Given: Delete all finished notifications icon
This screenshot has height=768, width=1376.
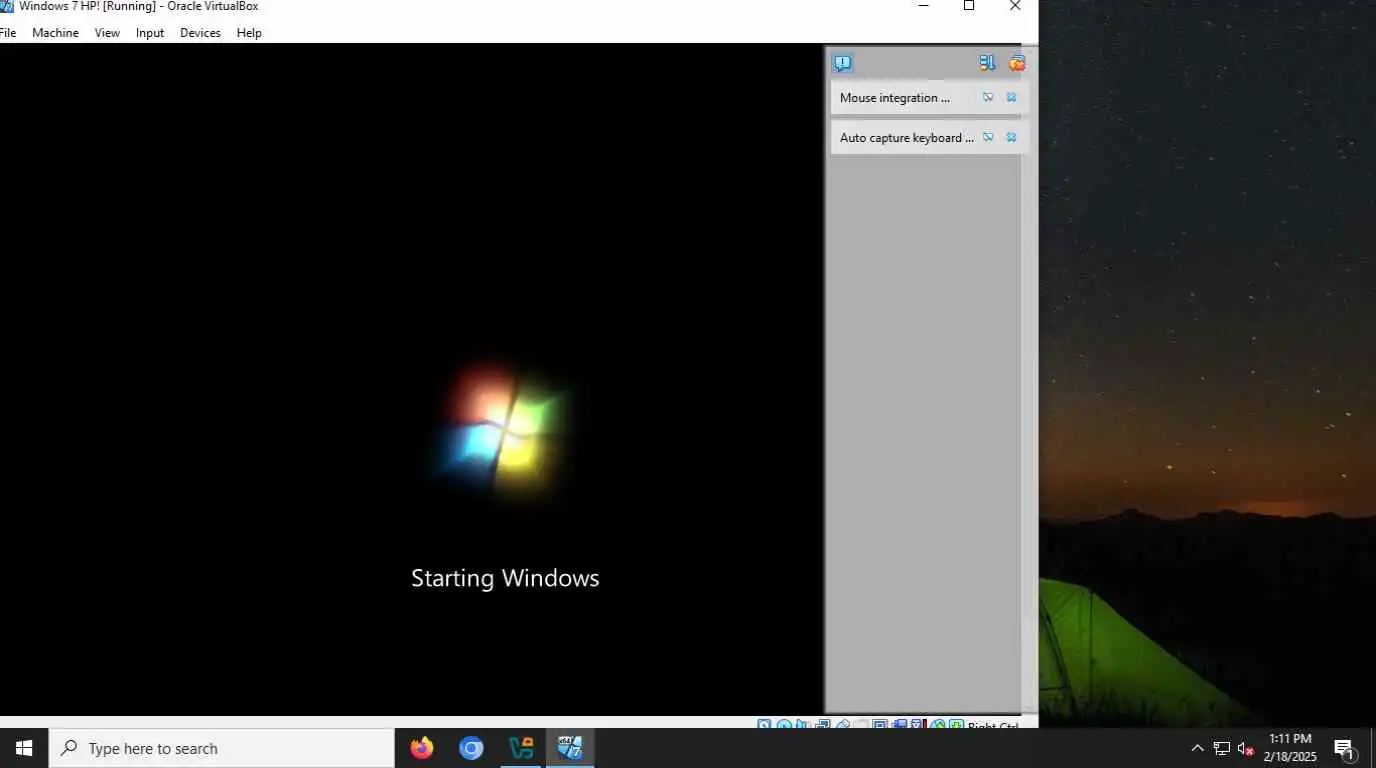Looking at the screenshot, I should click(1017, 63).
